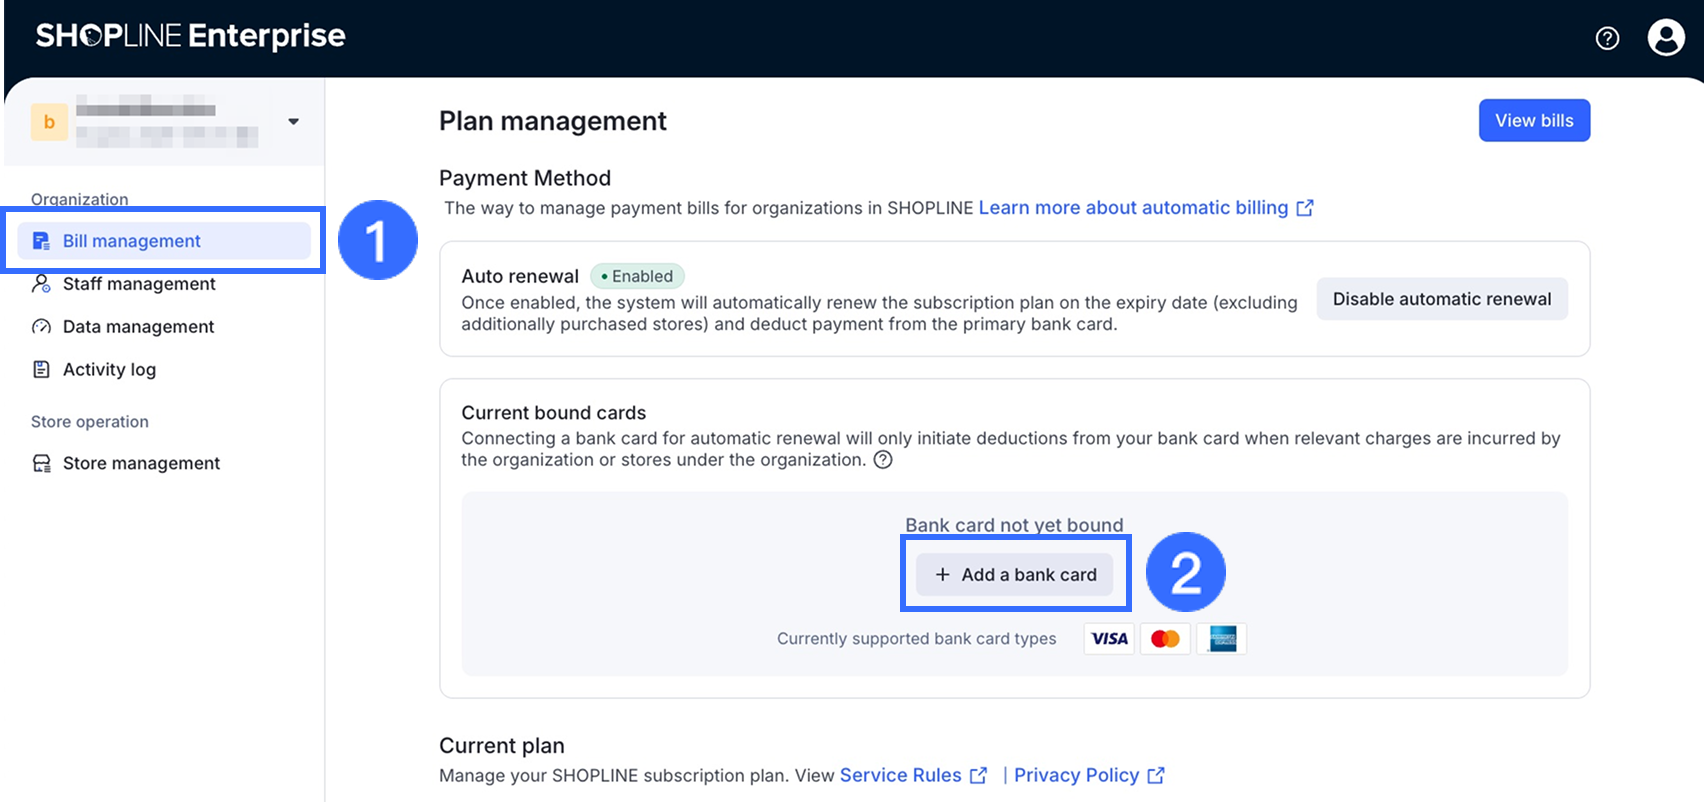This screenshot has width=1704, height=802.
Task: Click Disable automatic renewal button
Action: pyautogui.click(x=1442, y=299)
